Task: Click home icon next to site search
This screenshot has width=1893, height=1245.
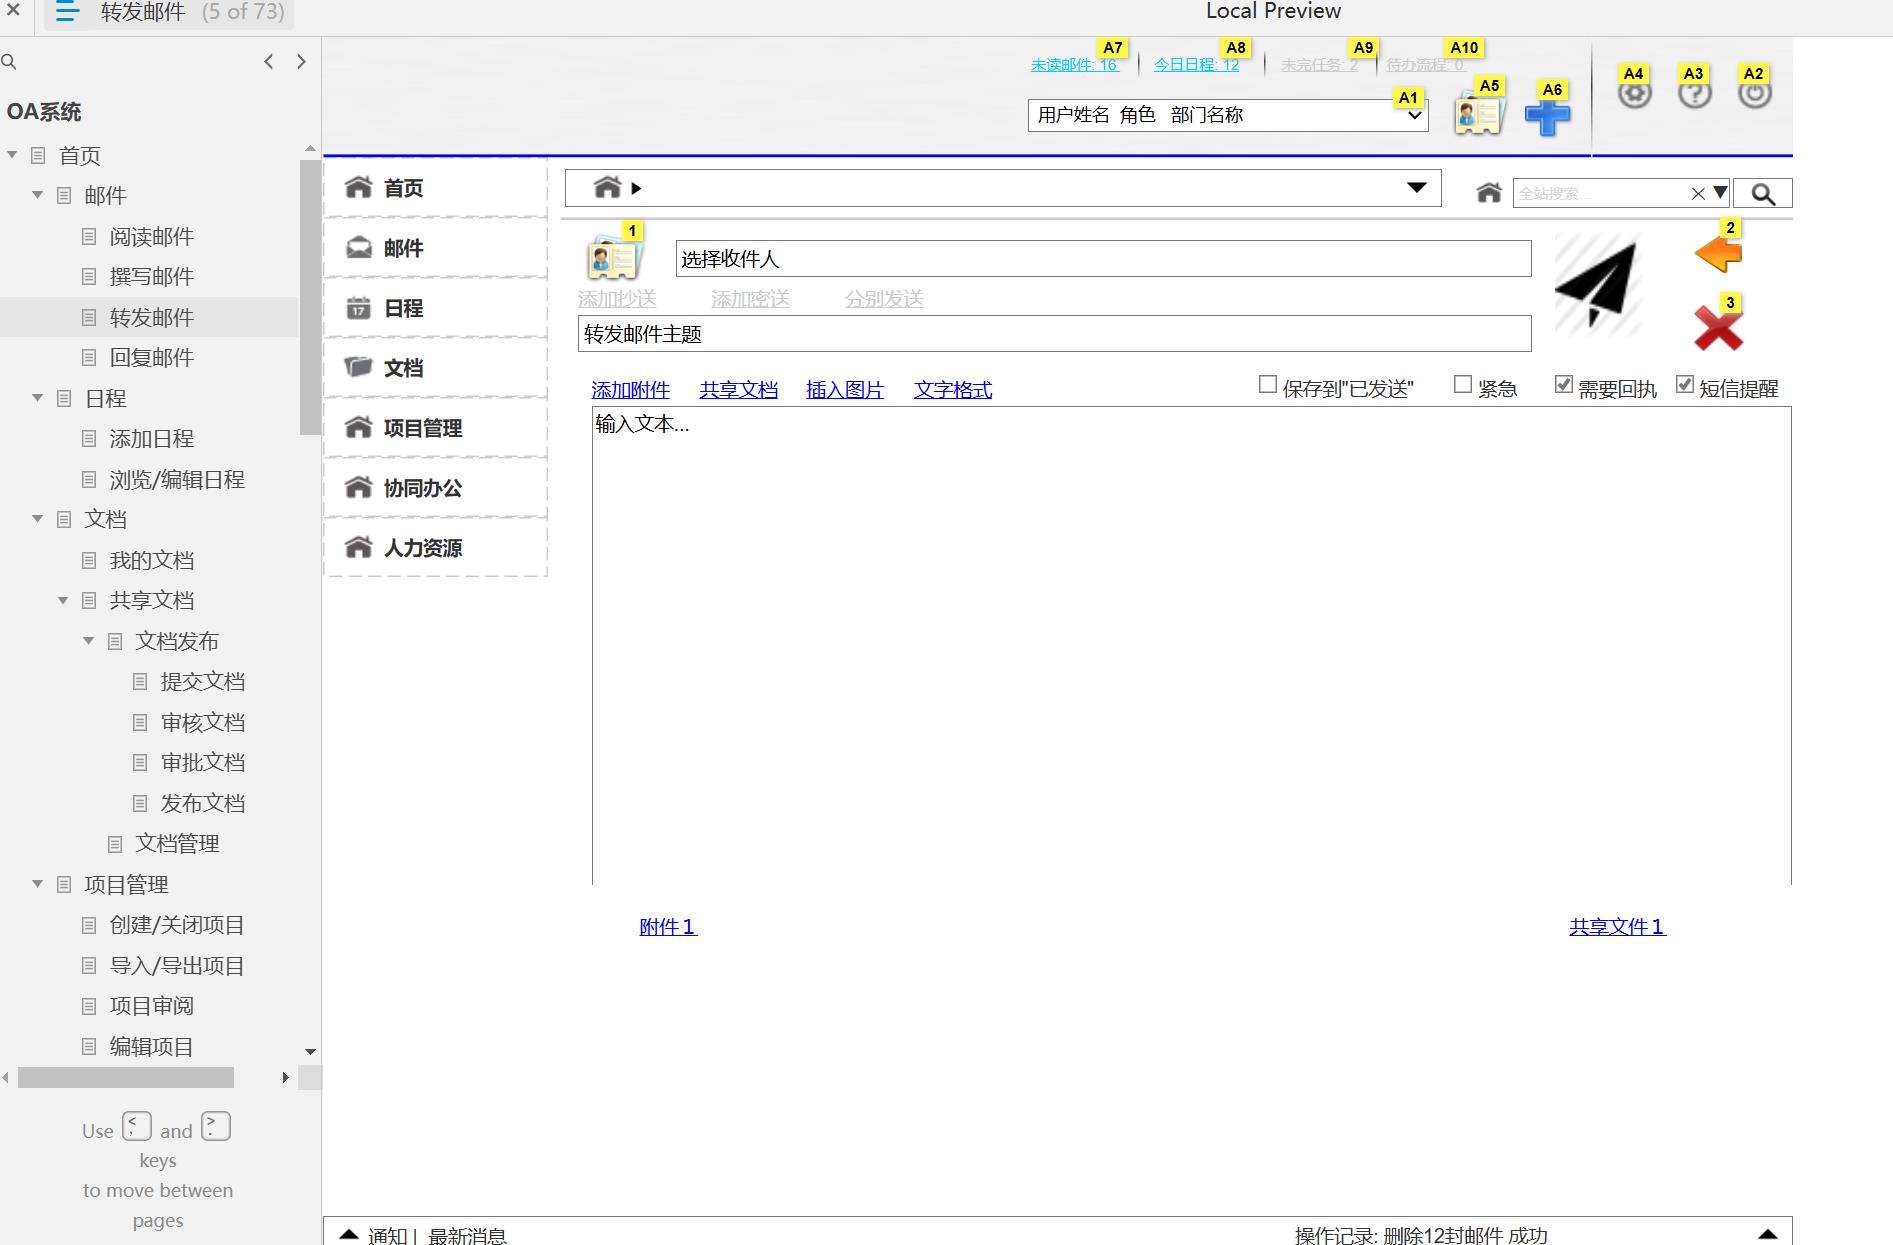Action: (1489, 193)
